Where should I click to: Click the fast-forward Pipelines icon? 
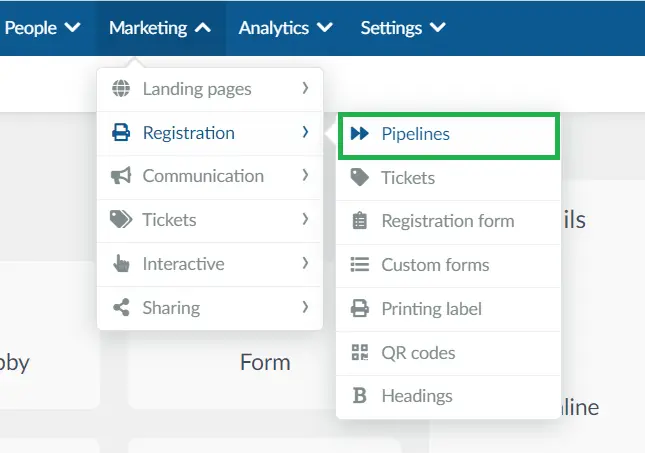pyautogui.click(x=360, y=133)
